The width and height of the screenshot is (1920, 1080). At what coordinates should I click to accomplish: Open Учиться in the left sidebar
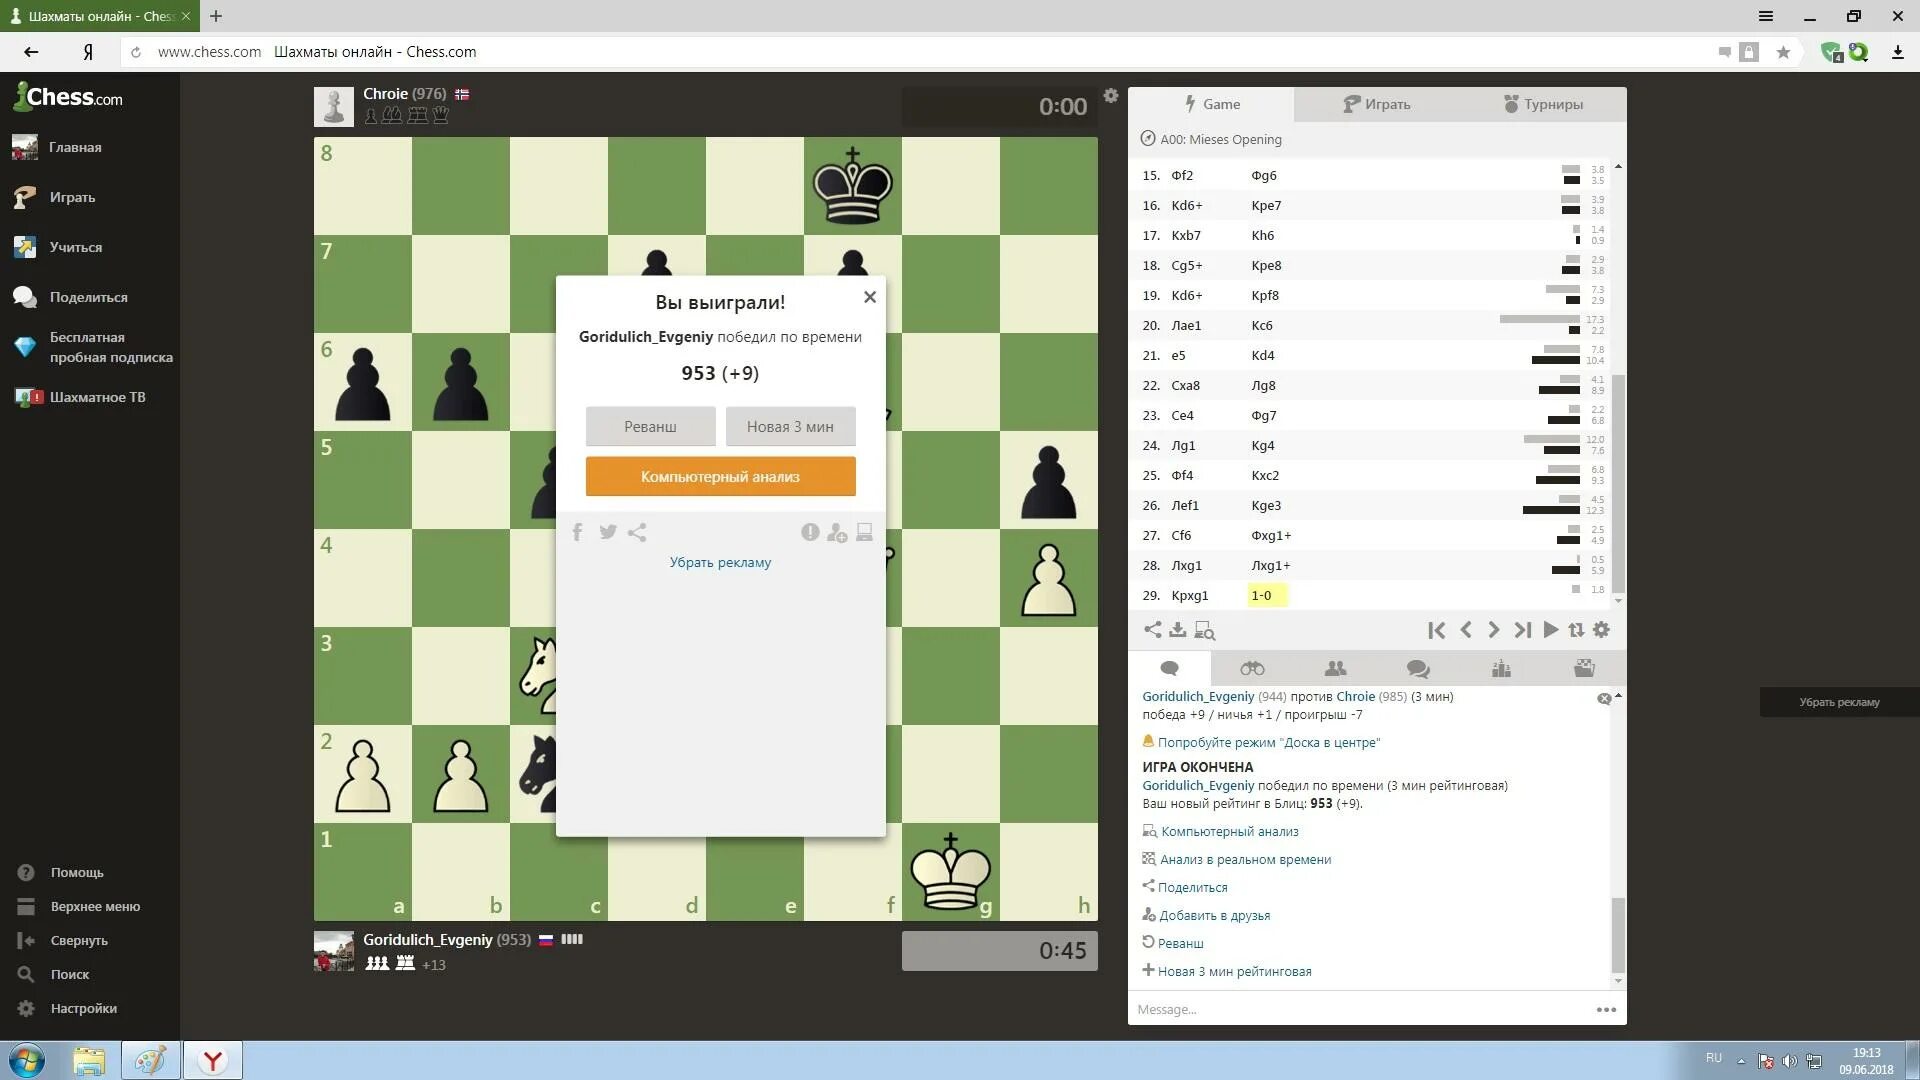[75, 247]
